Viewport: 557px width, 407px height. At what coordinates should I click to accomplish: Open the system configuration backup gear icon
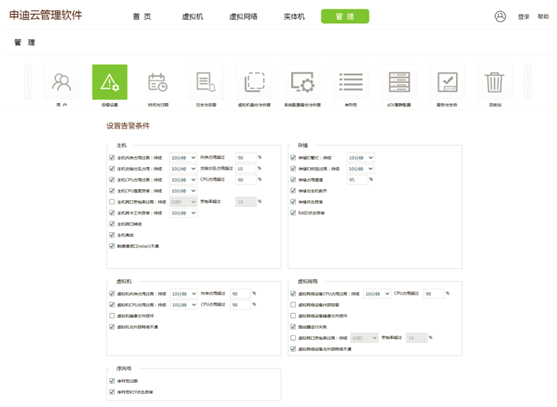(302, 82)
